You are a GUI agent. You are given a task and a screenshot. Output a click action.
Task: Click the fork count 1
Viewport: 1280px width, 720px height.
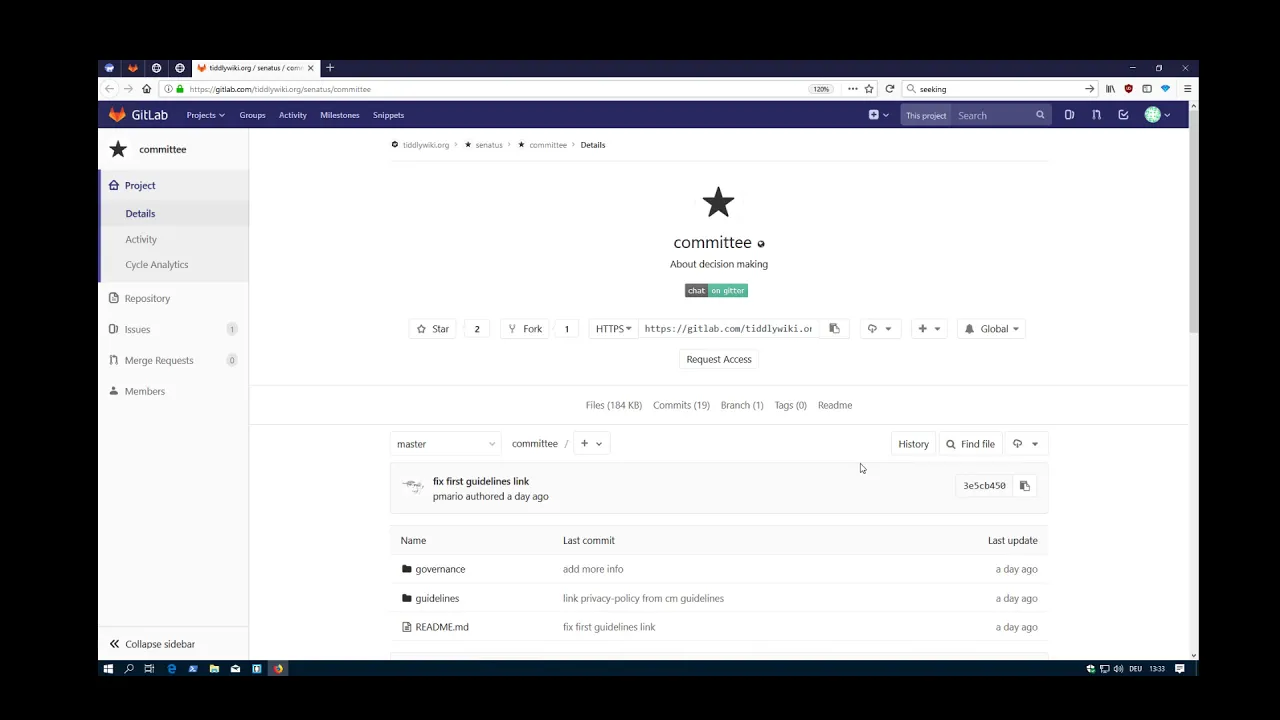click(x=566, y=329)
